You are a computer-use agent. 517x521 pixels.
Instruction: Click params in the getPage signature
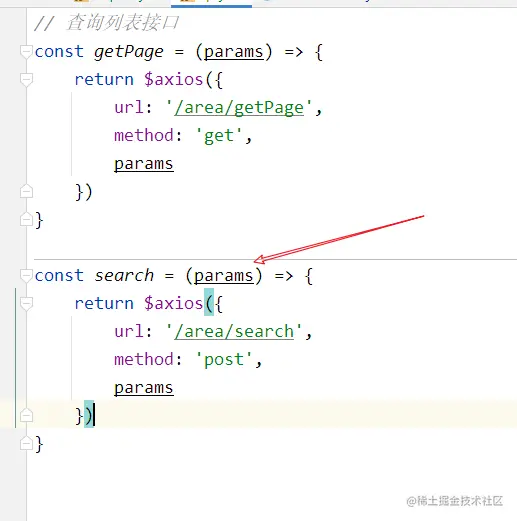point(233,52)
